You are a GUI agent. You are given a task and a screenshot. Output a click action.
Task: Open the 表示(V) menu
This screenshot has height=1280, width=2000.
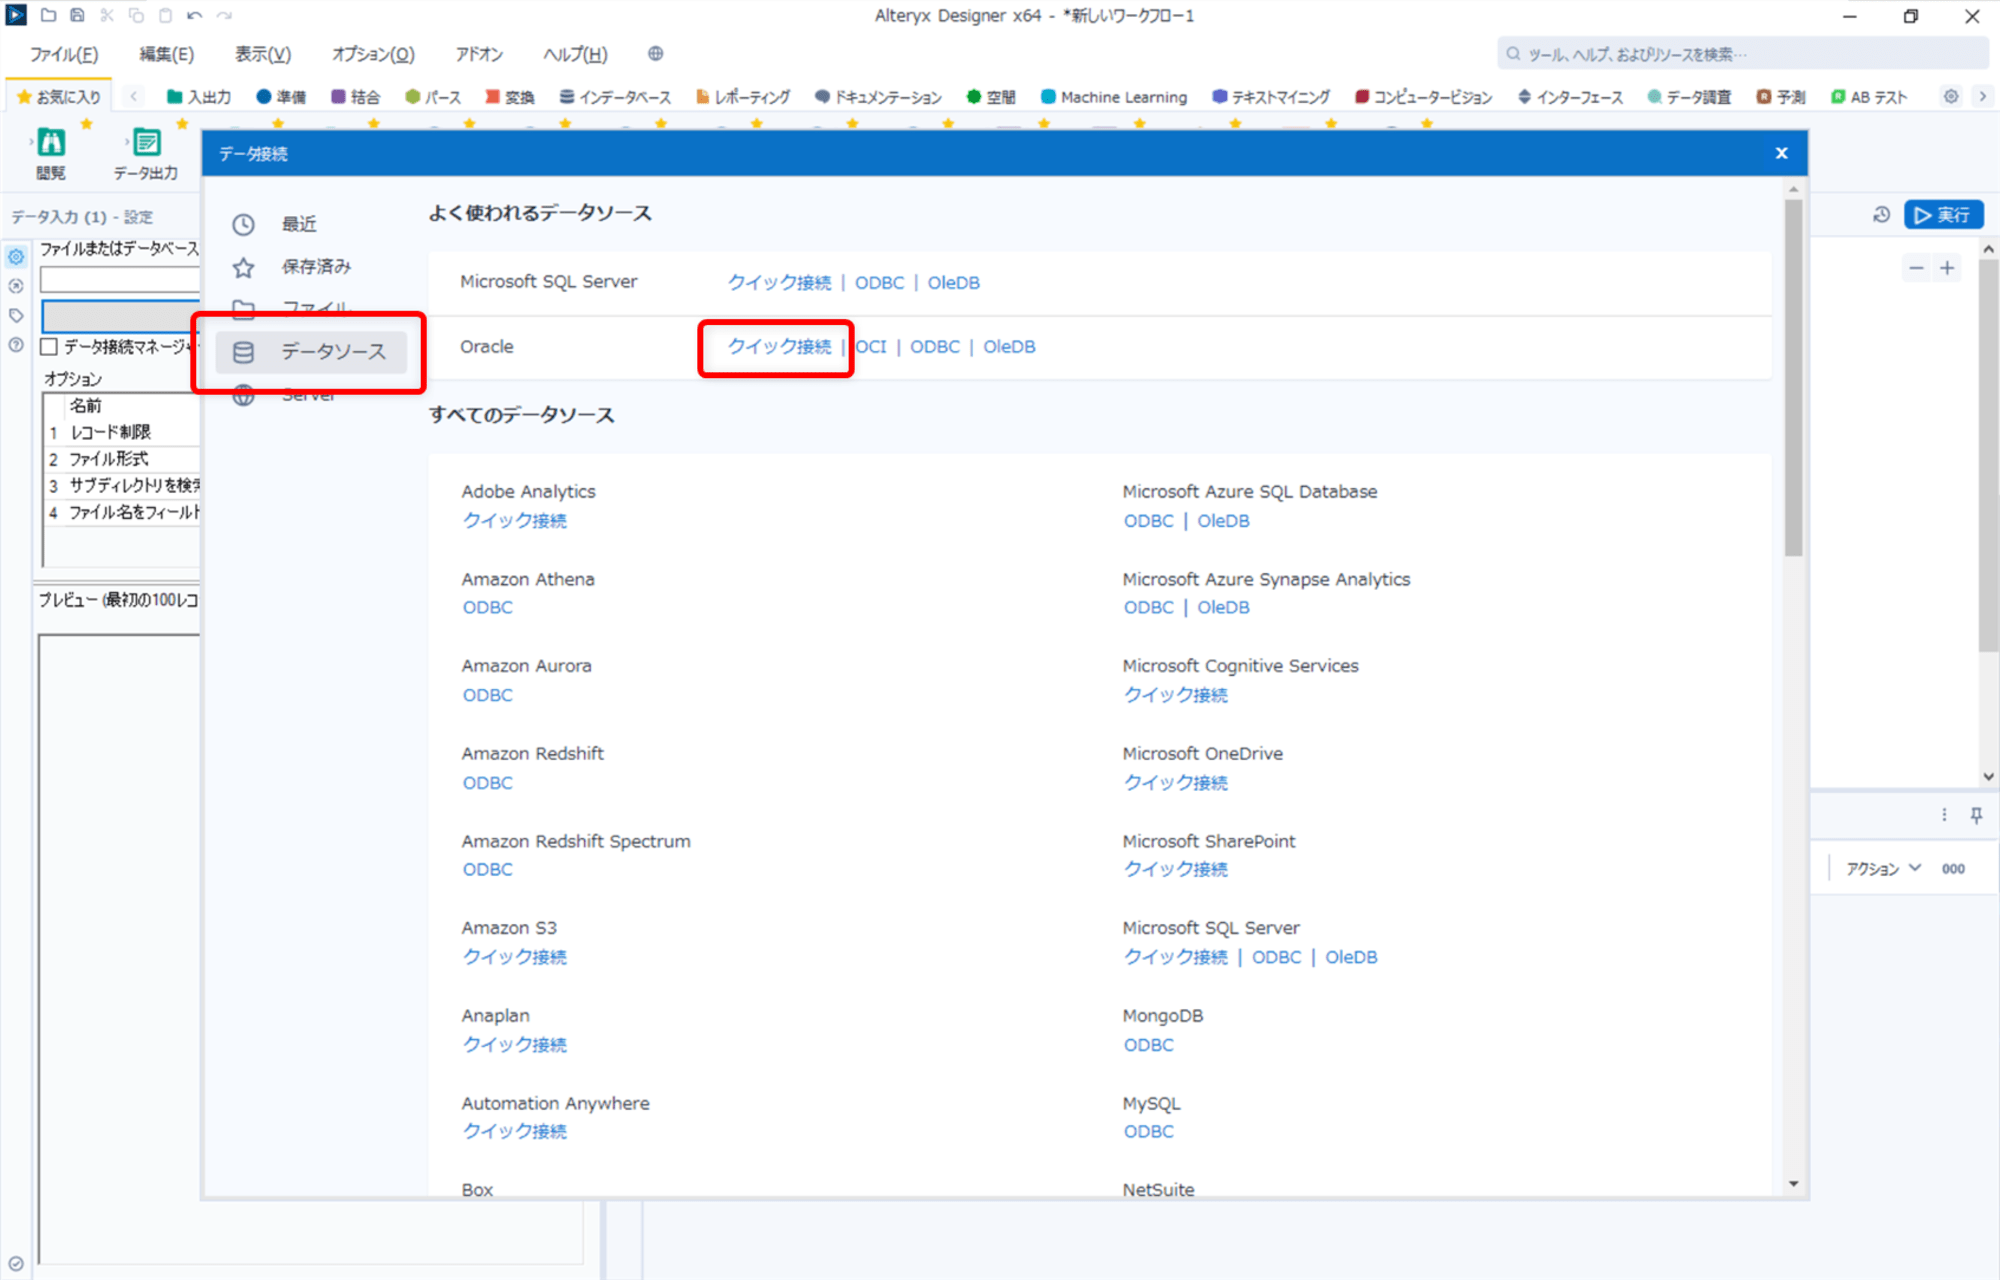pos(263,54)
